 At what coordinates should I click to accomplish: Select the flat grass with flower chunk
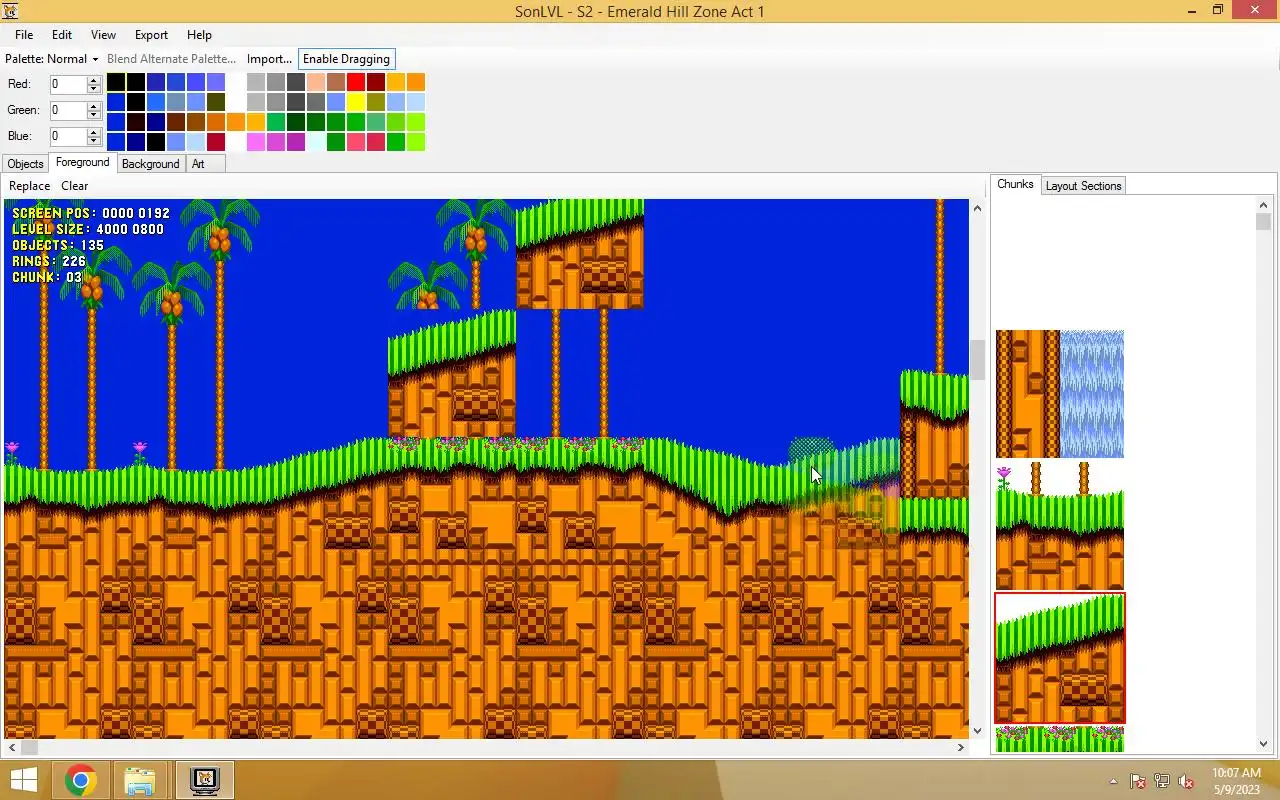click(1060, 526)
